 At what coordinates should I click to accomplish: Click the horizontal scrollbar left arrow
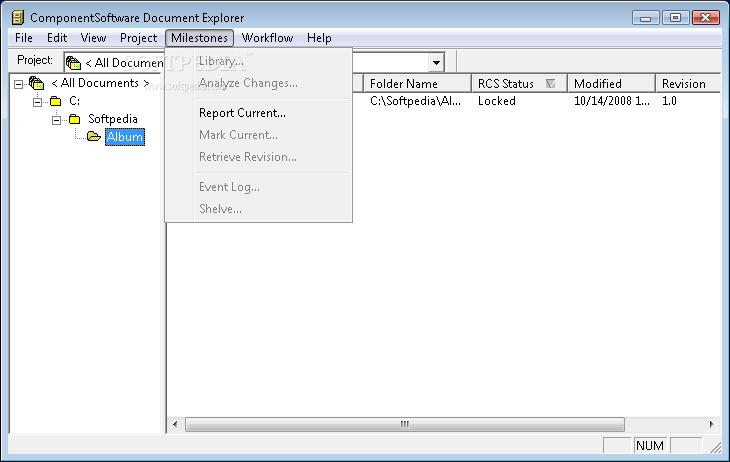click(x=175, y=424)
